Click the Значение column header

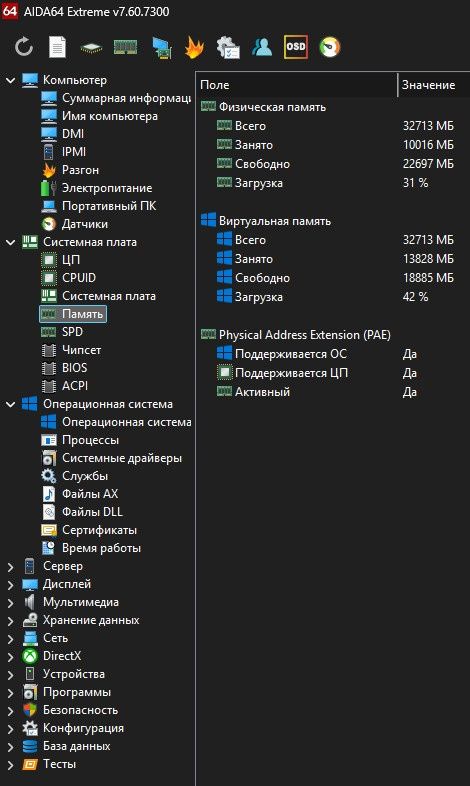[x=434, y=85]
